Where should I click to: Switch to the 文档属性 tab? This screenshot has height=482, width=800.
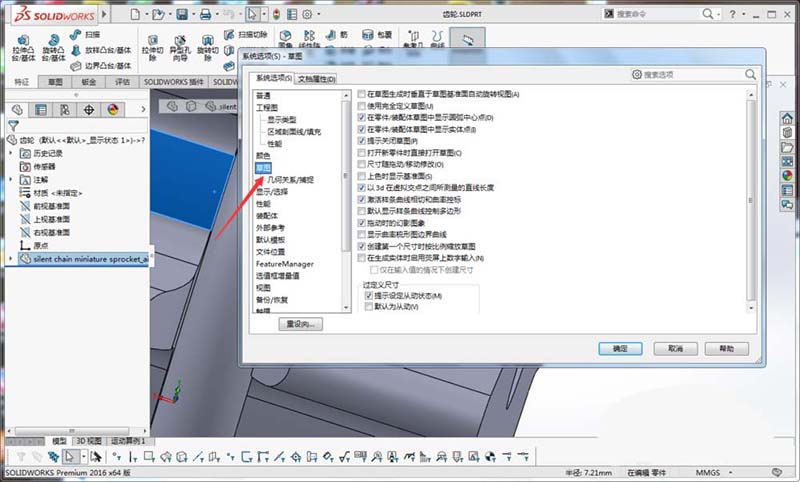(316, 79)
